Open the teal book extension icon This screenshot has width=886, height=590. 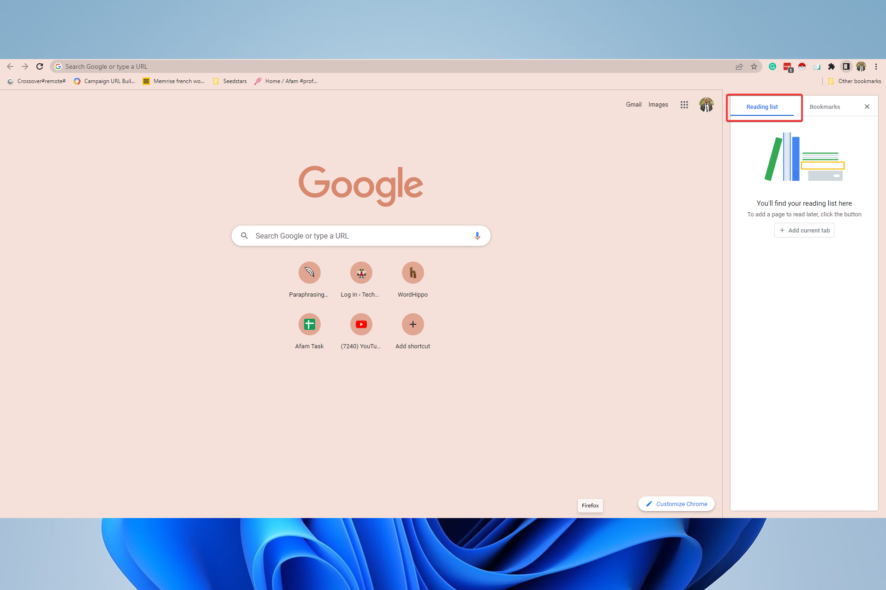(816, 67)
